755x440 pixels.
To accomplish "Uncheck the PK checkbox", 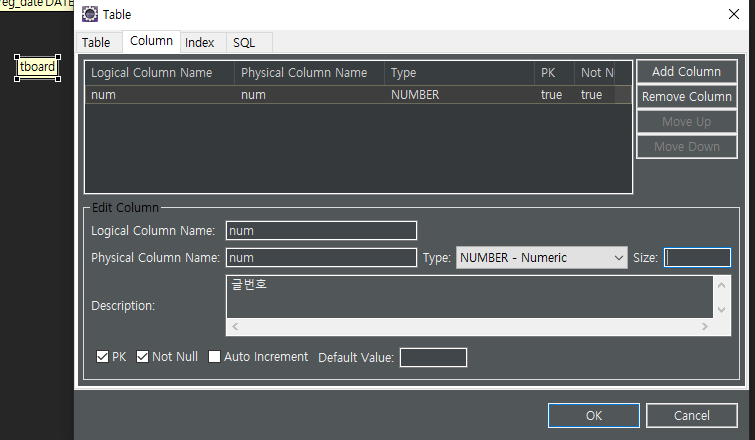I will coord(102,357).
